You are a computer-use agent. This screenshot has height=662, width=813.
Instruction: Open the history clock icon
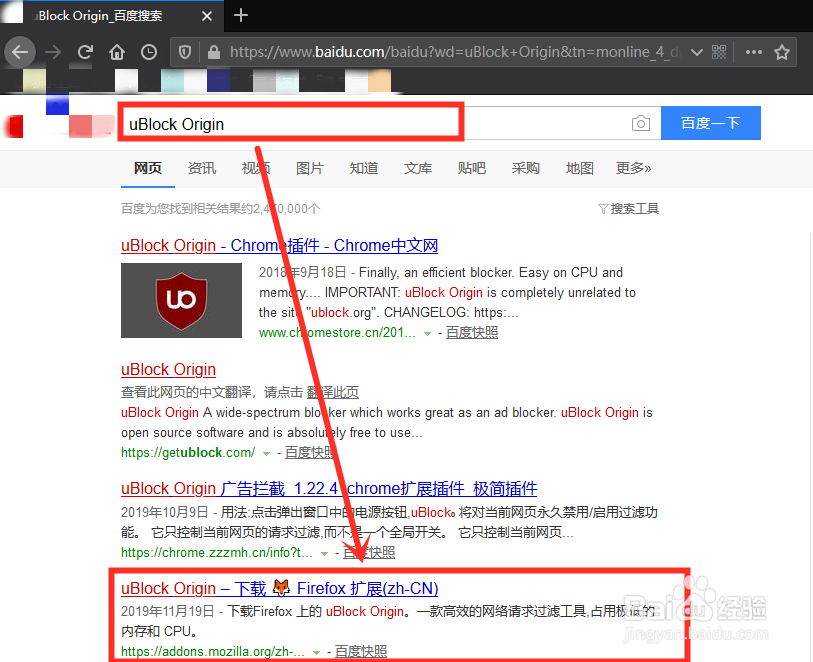[x=149, y=52]
